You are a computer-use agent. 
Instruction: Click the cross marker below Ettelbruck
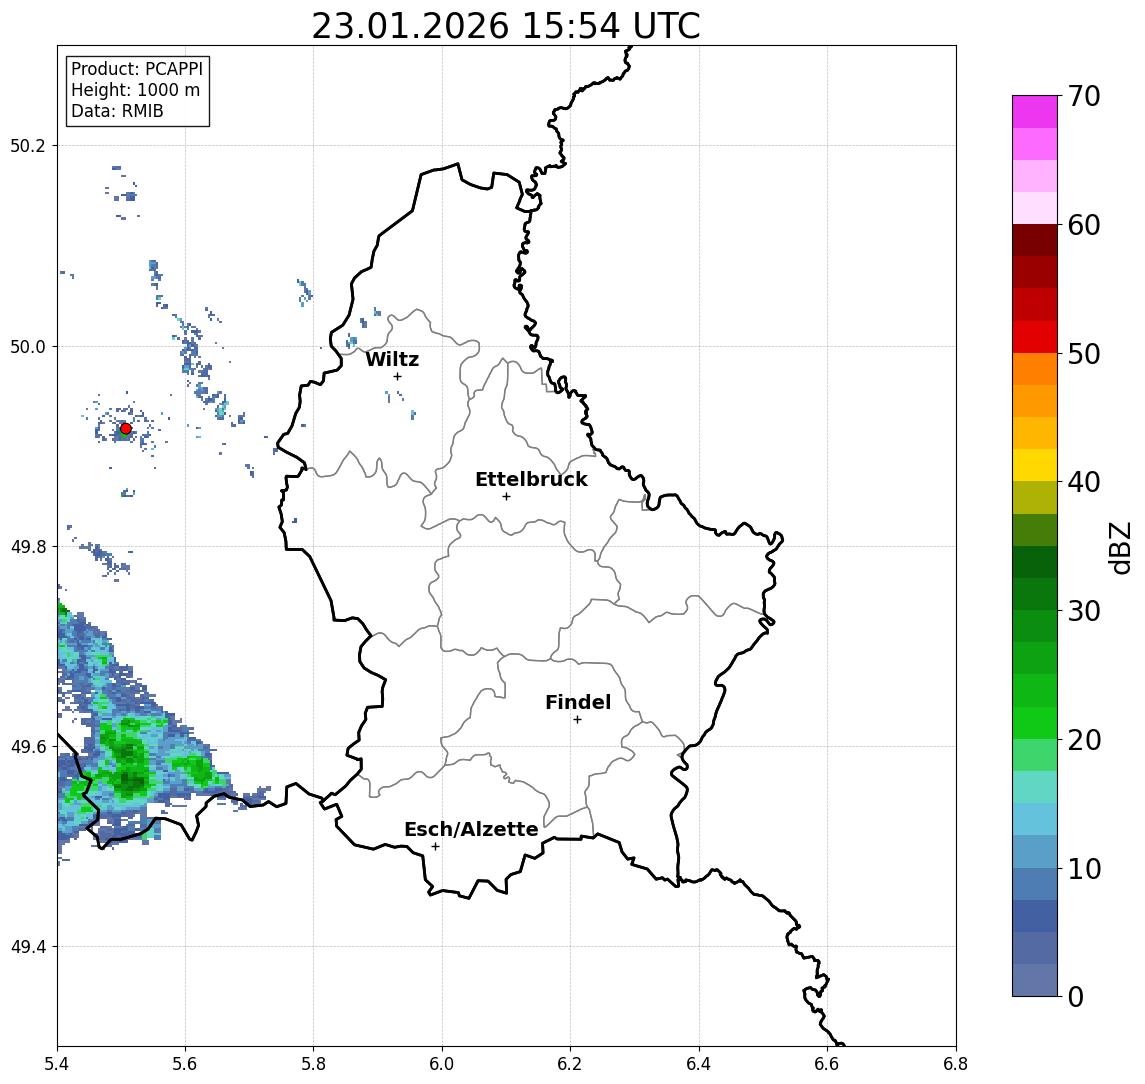coord(506,497)
